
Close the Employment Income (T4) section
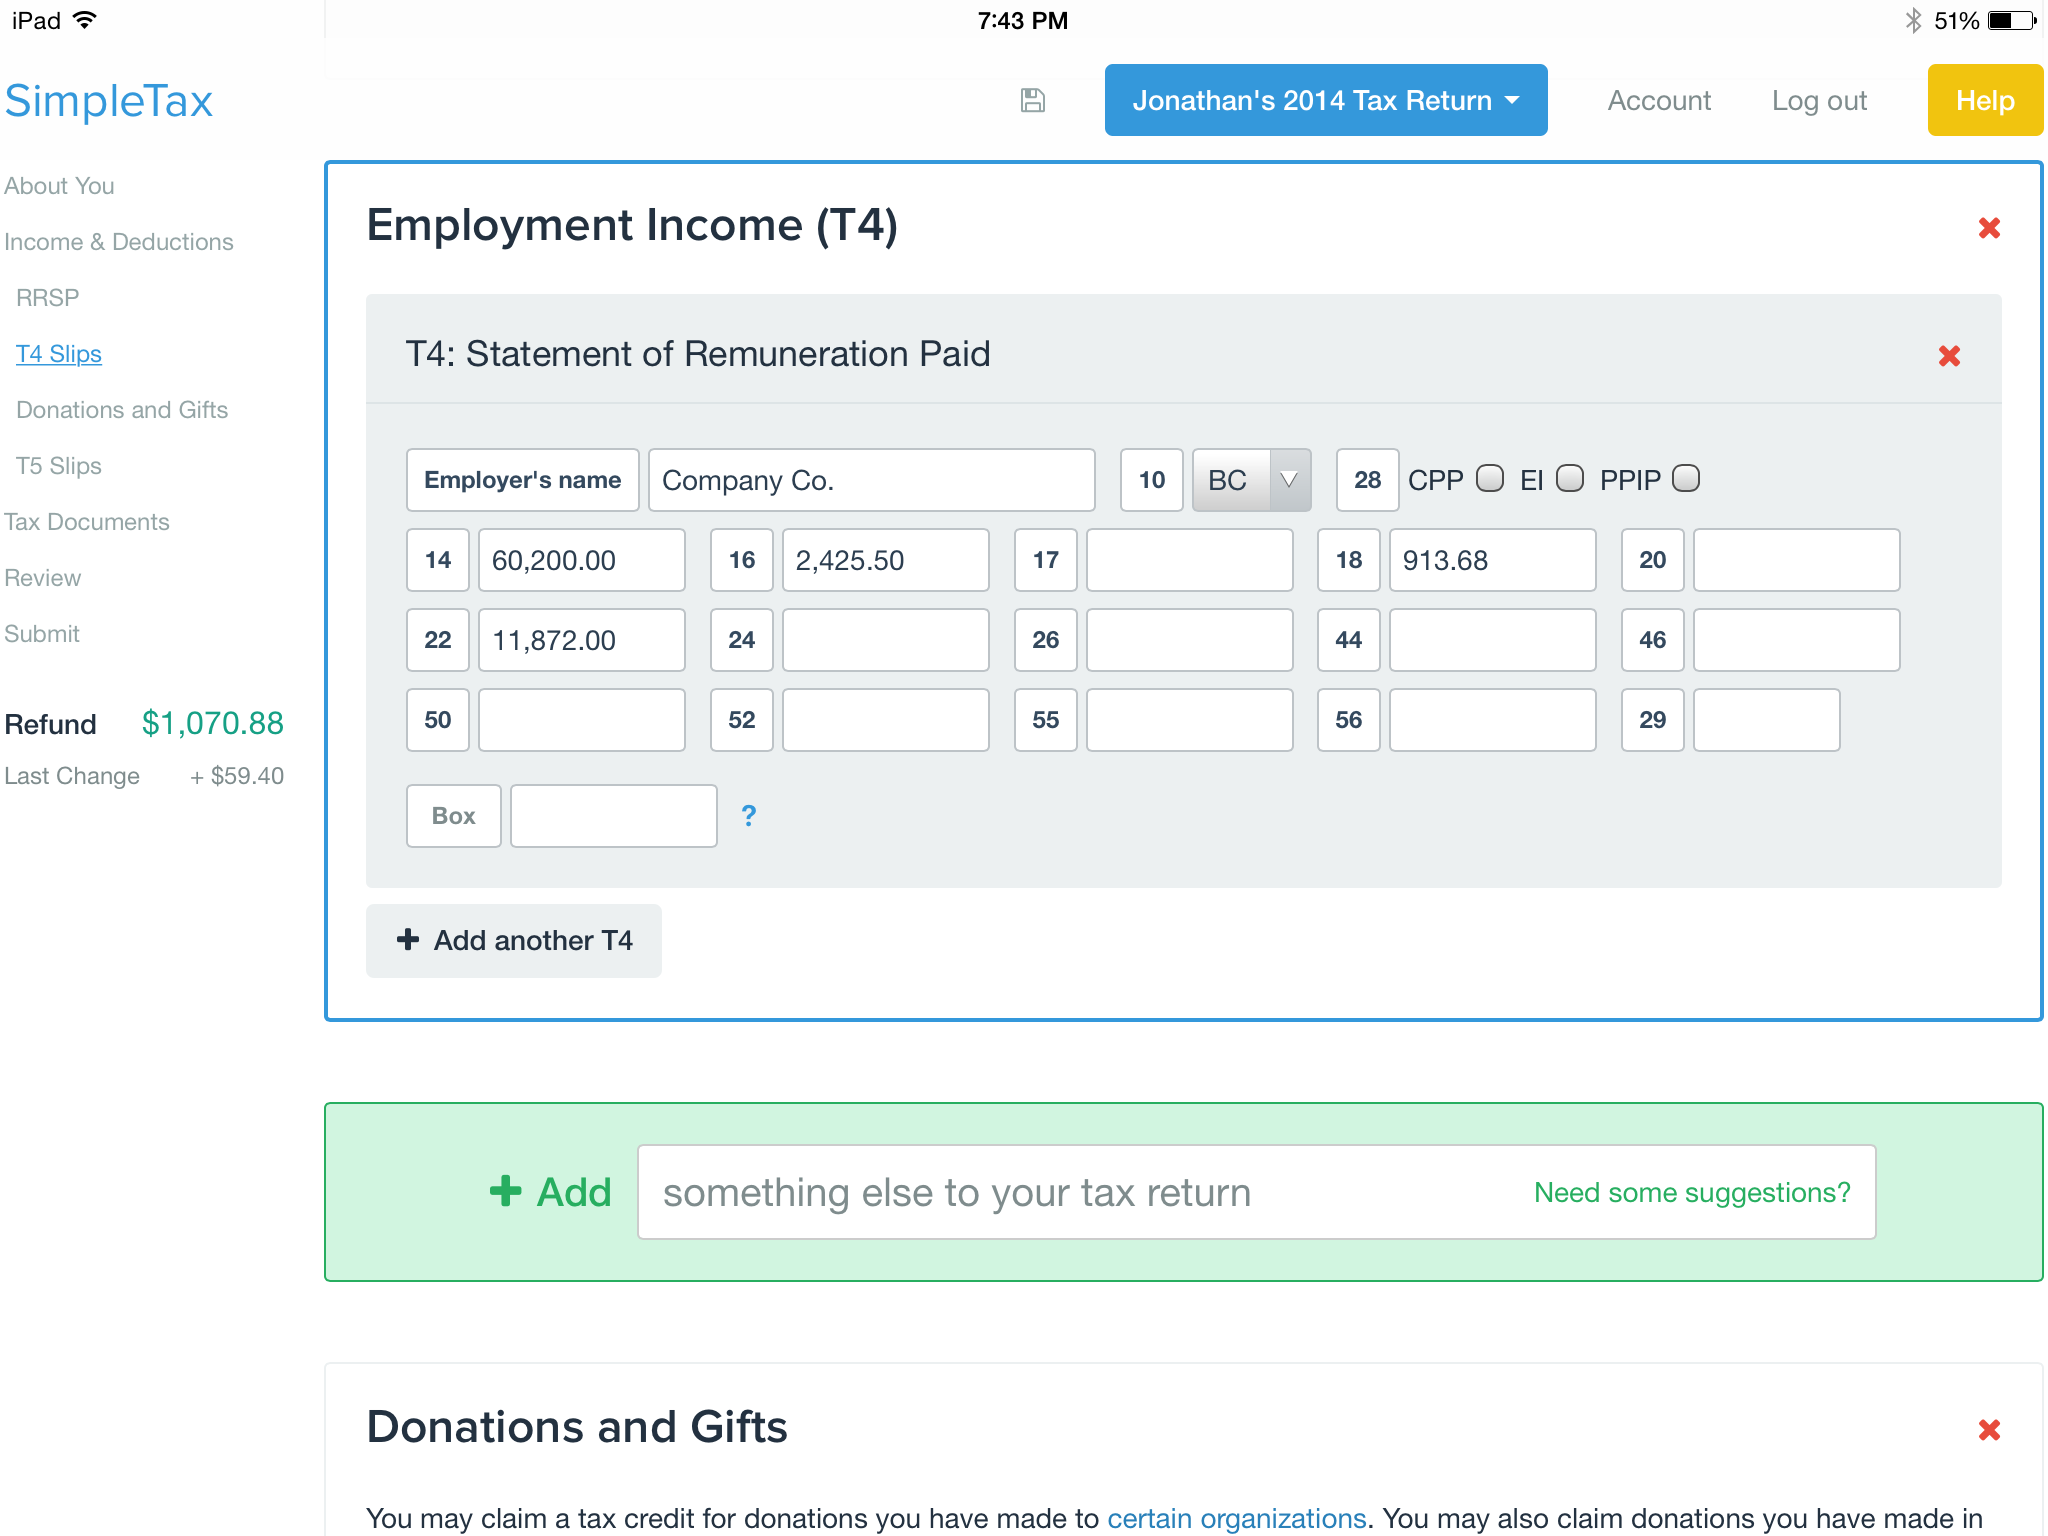[1989, 228]
